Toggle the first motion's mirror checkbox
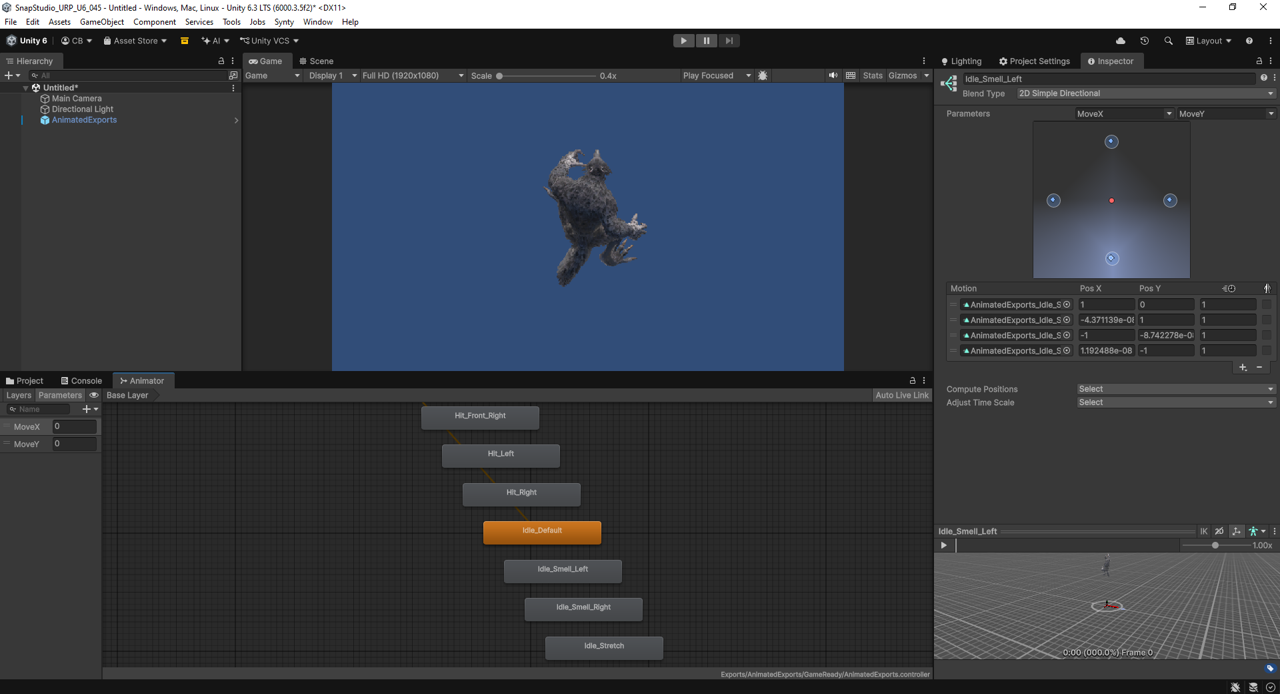Image resolution: width=1280 pixels, height=694 pixels. [x=1266, y=304]
